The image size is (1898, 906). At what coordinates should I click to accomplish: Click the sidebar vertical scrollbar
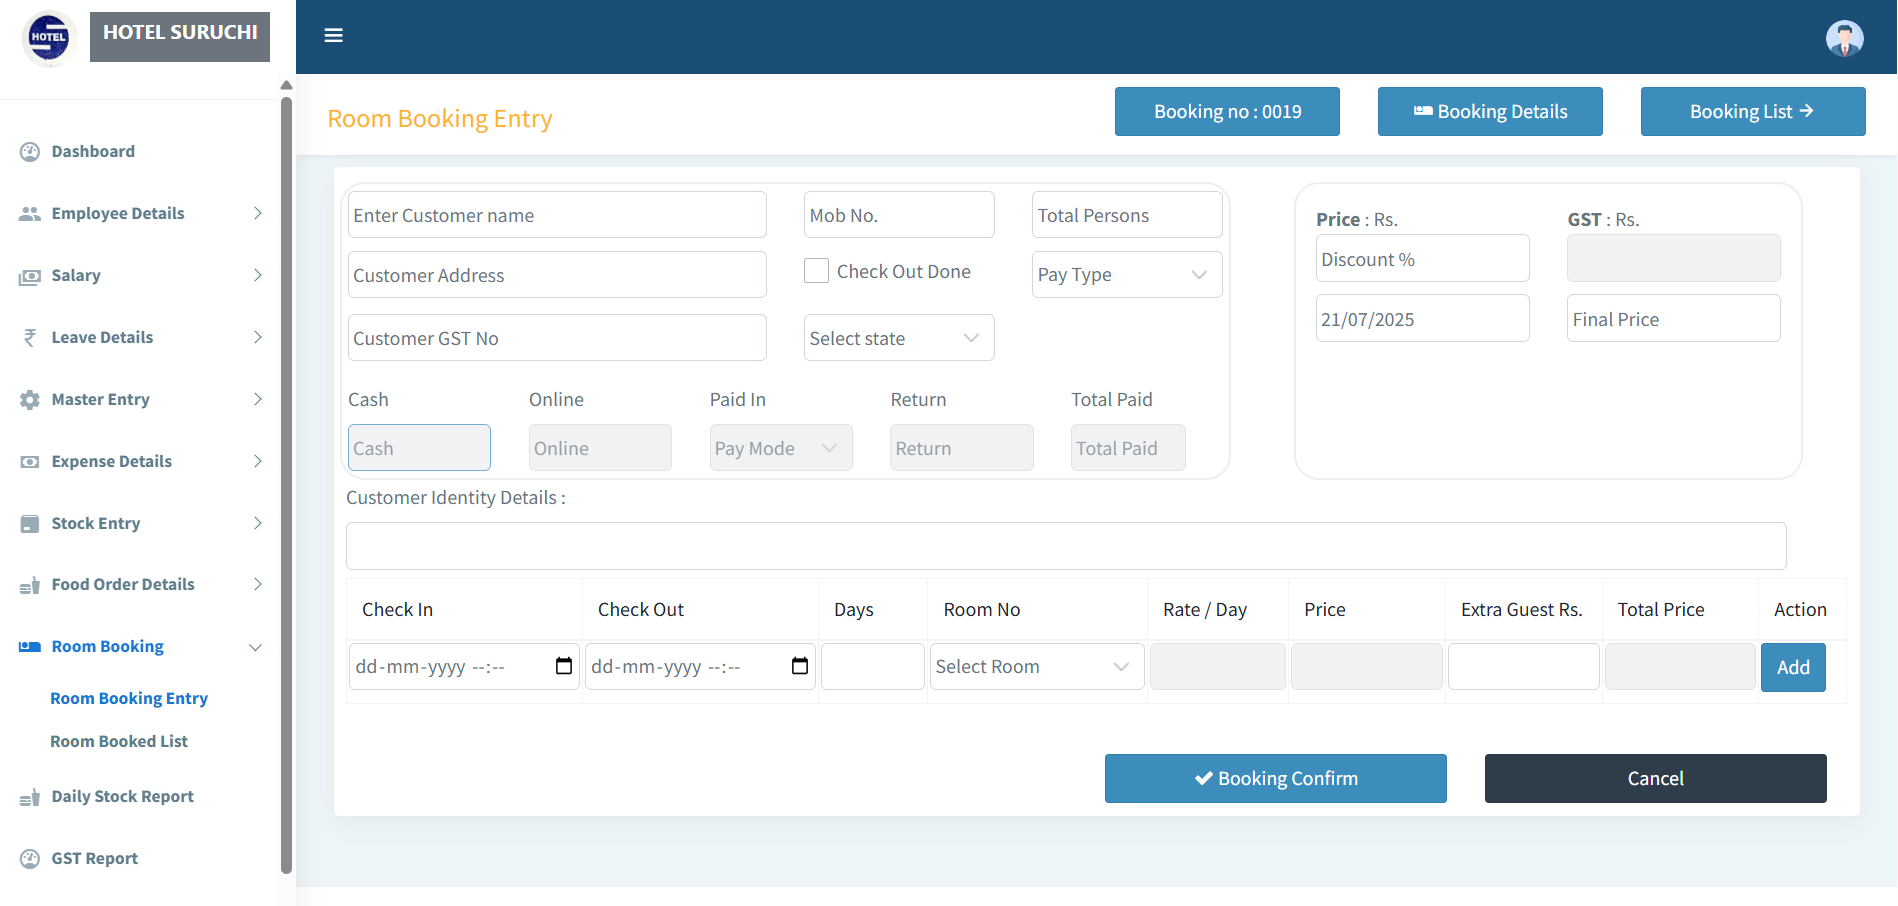click(x=287, y=480)
